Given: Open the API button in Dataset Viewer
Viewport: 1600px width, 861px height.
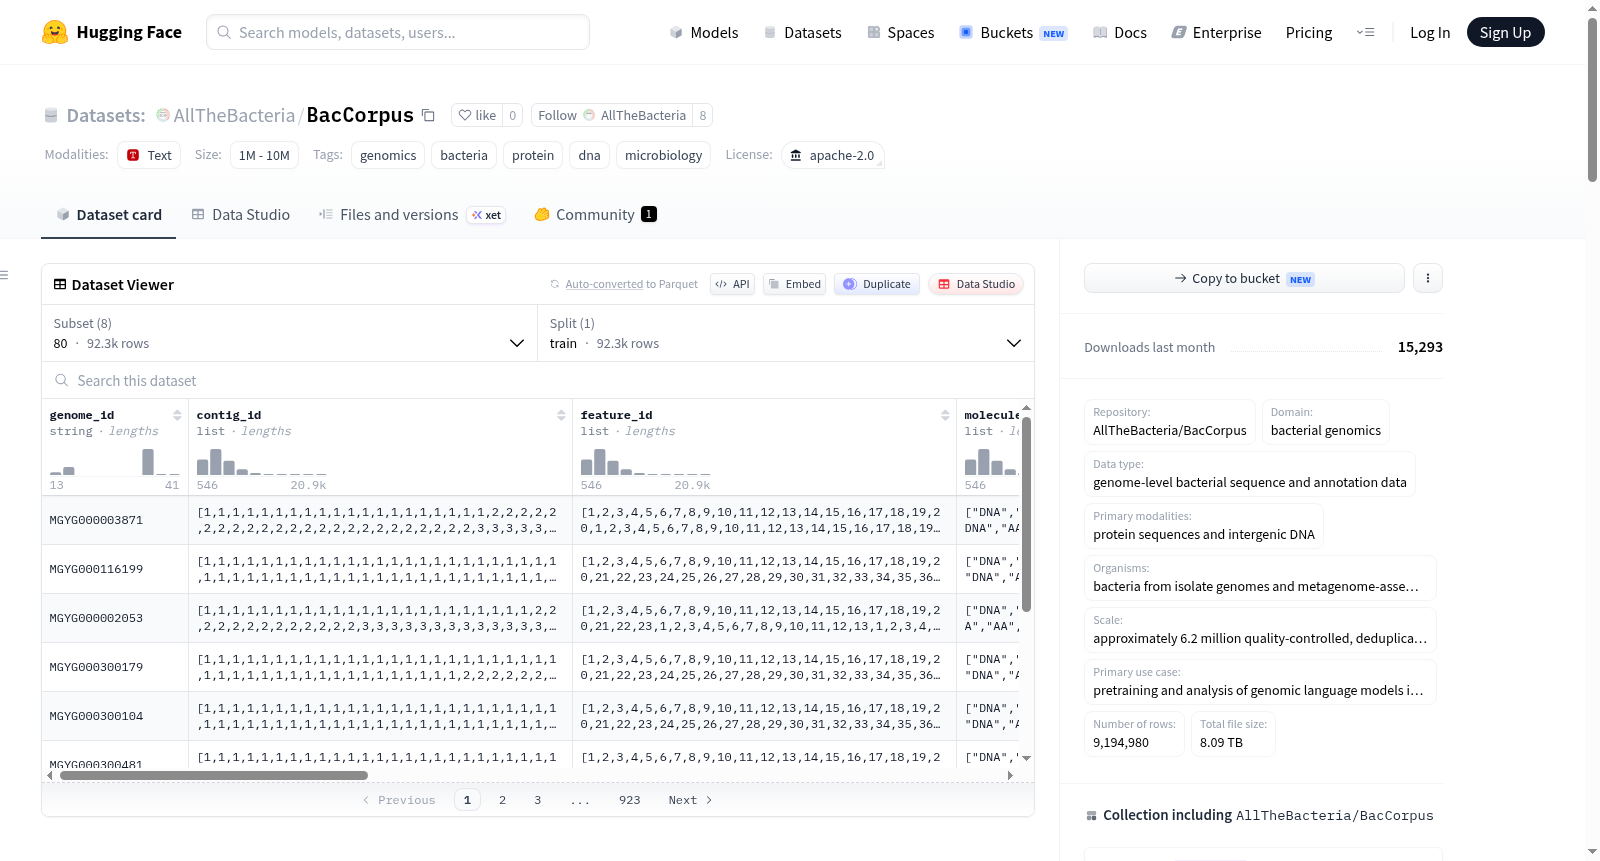Looking at the screenshot, I should click(x=732, y=284).
